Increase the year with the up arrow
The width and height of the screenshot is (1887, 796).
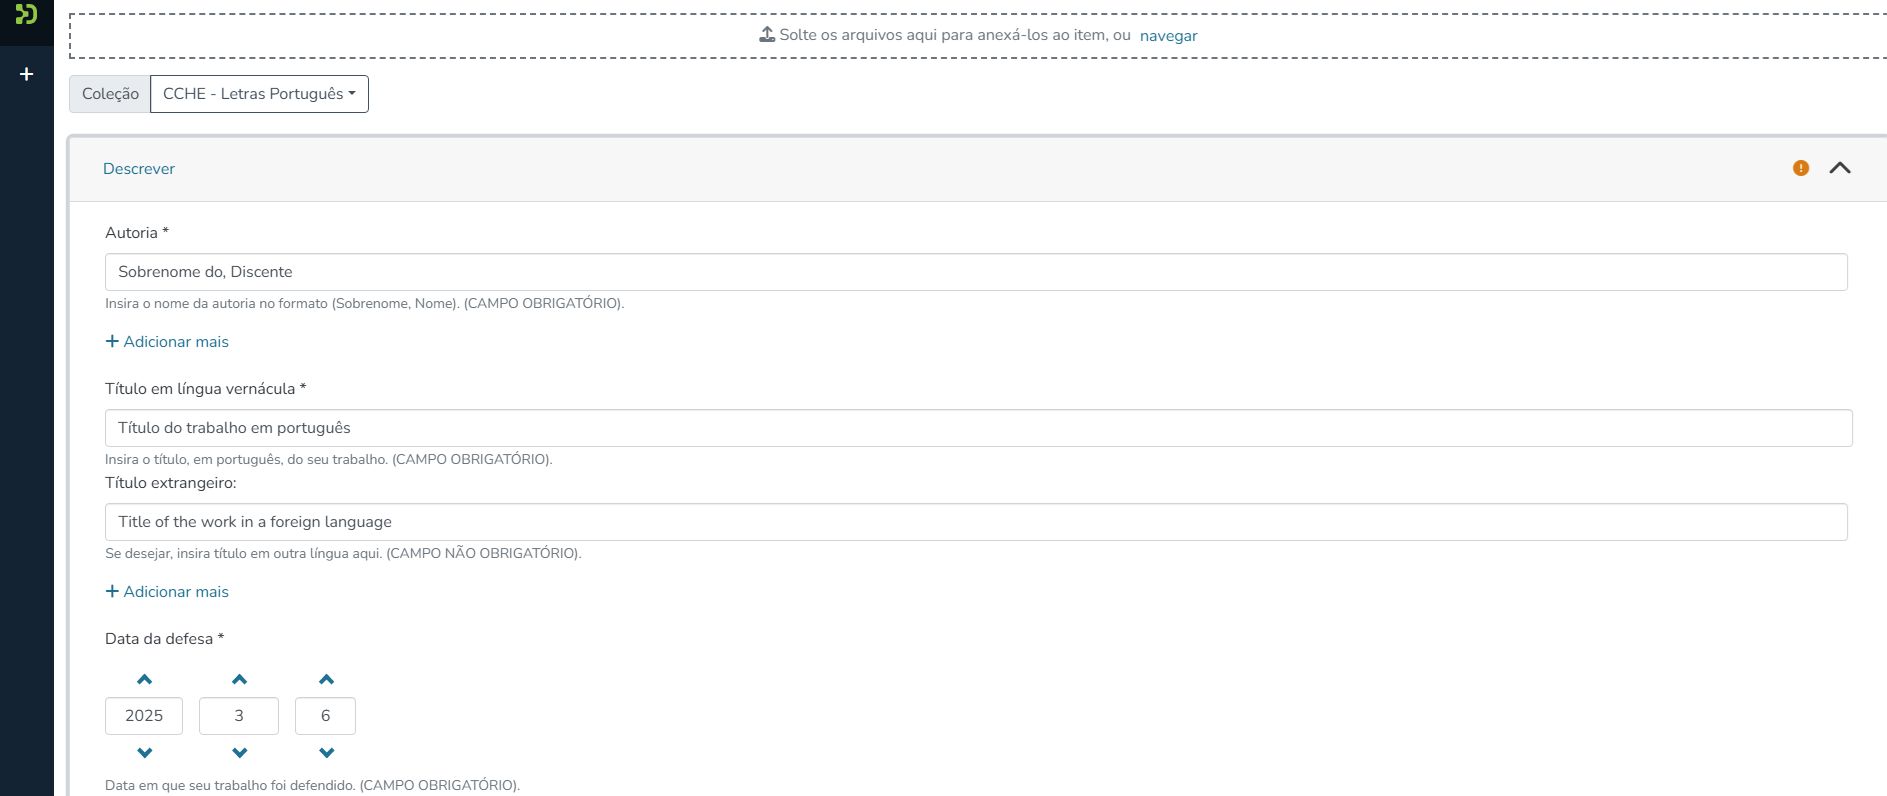pos(144,680)
